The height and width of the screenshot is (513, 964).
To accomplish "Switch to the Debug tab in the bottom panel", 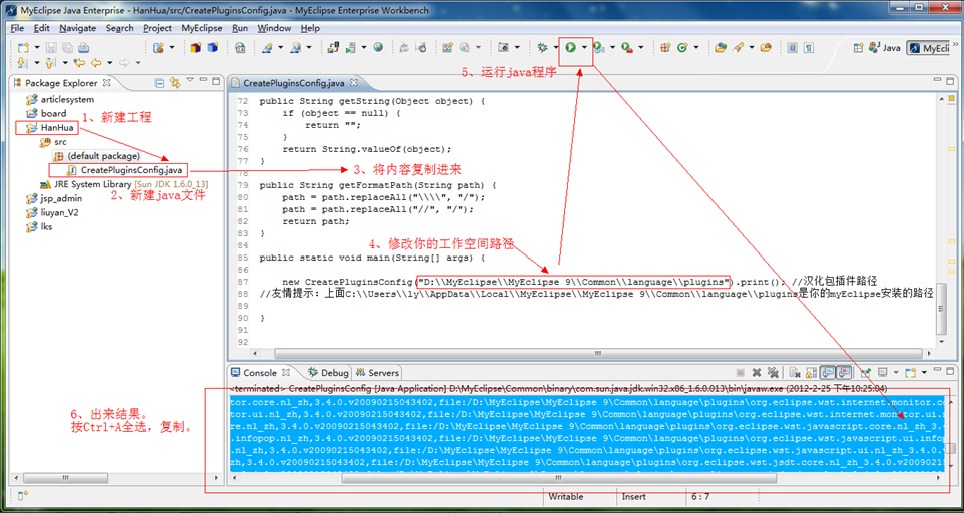I will [328, 373].
